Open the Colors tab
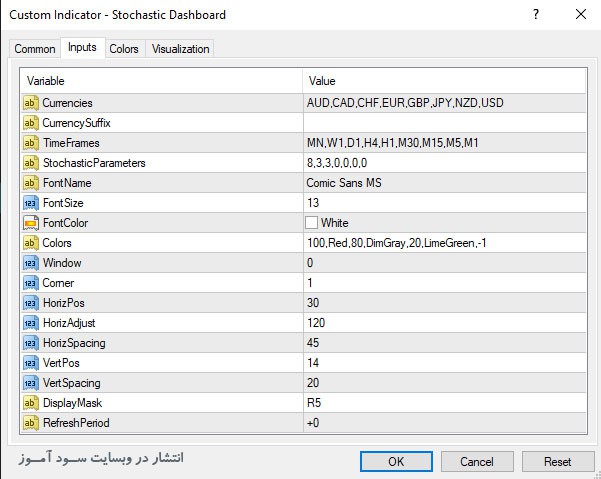 pos(124,49)
